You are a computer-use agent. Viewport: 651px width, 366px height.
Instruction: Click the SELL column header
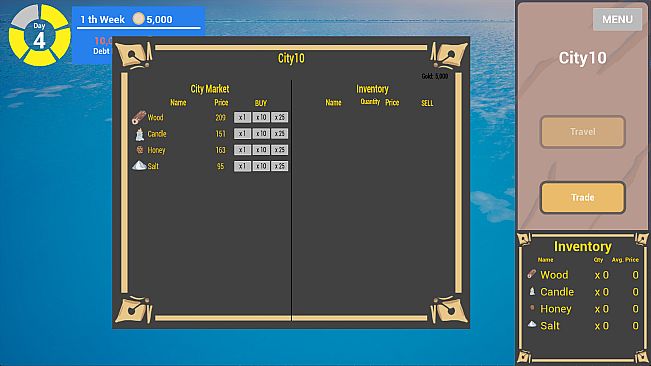tap(427, 103)
